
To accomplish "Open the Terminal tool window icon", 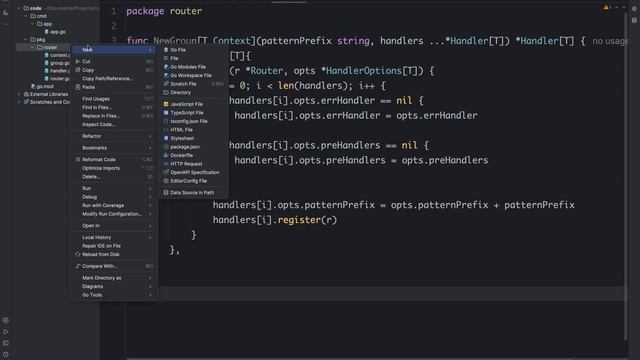I will click(5, 343).
